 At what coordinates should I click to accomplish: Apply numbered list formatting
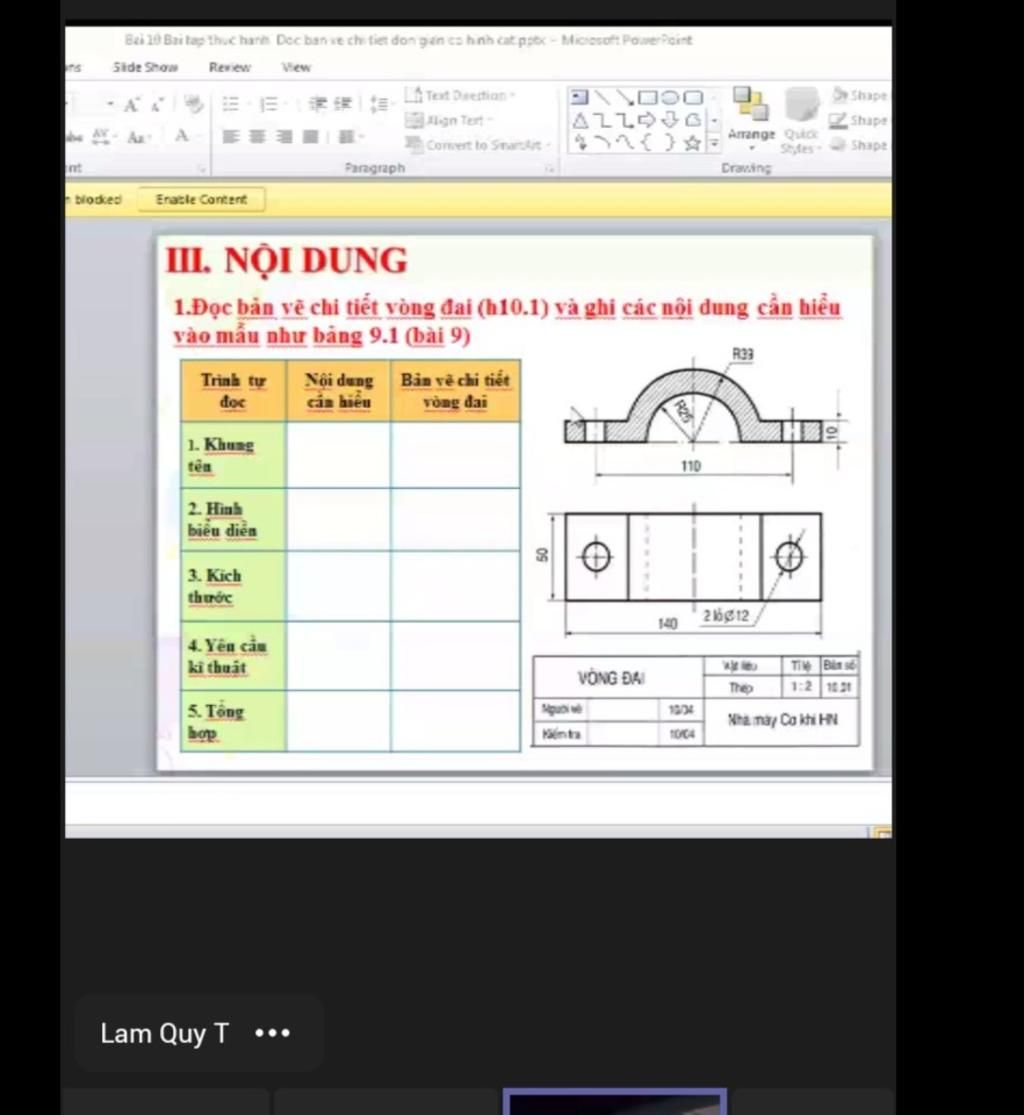(x=270, y=105)
